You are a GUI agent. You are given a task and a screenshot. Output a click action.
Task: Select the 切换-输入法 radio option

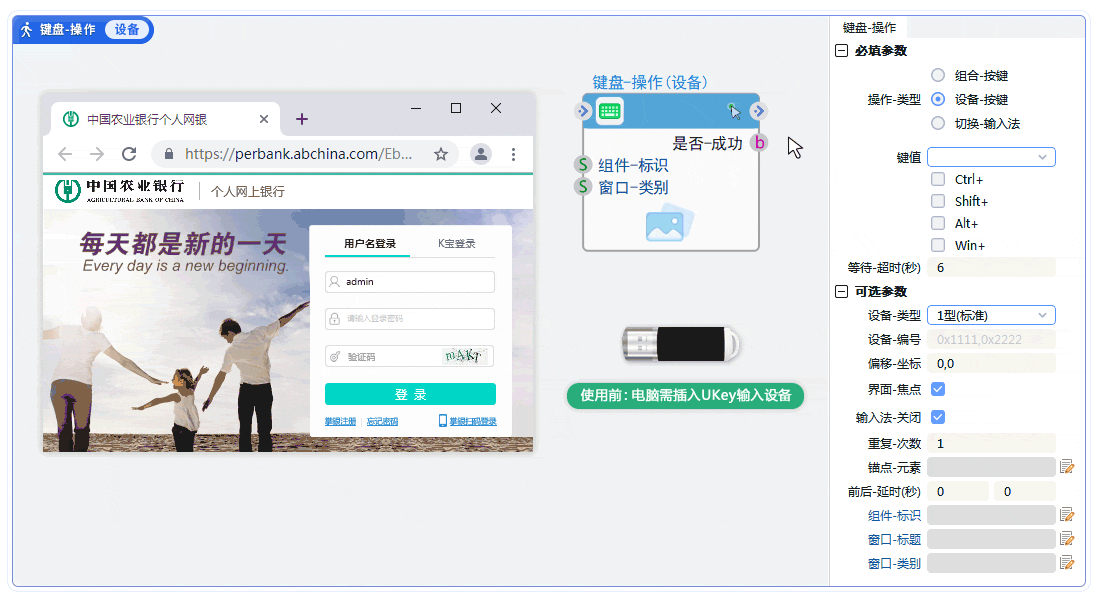coord(937,123)
